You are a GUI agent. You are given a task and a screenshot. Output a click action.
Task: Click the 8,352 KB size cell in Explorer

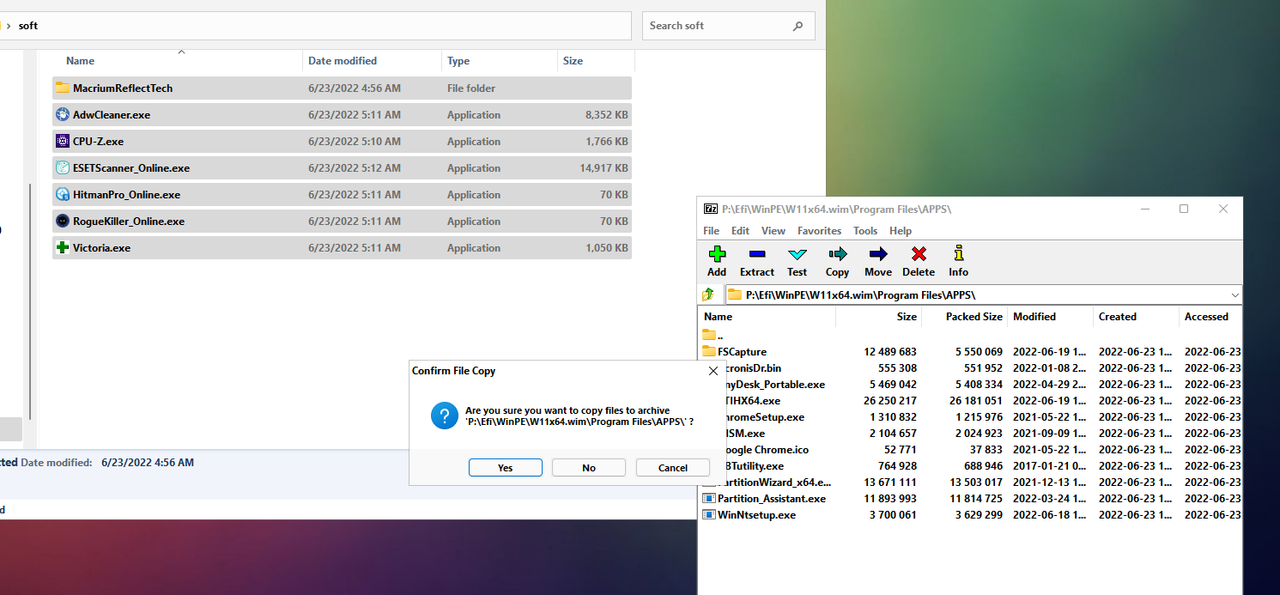607,115
